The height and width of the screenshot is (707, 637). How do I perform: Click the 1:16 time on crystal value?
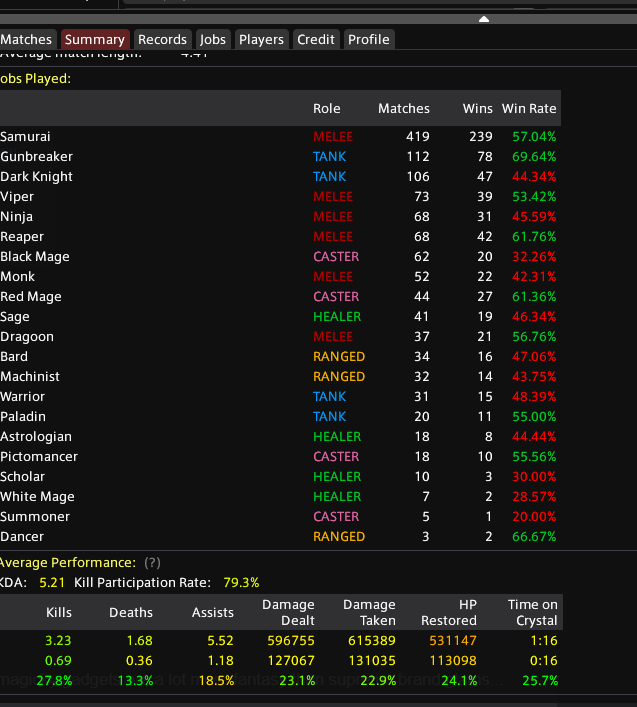(544, 641)
